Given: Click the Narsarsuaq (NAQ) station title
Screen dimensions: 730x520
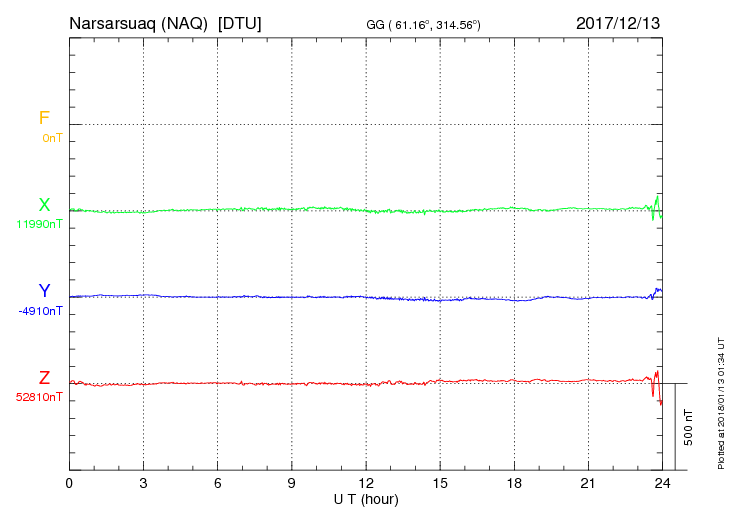Looking at the screenshot, I should (138, 24).
